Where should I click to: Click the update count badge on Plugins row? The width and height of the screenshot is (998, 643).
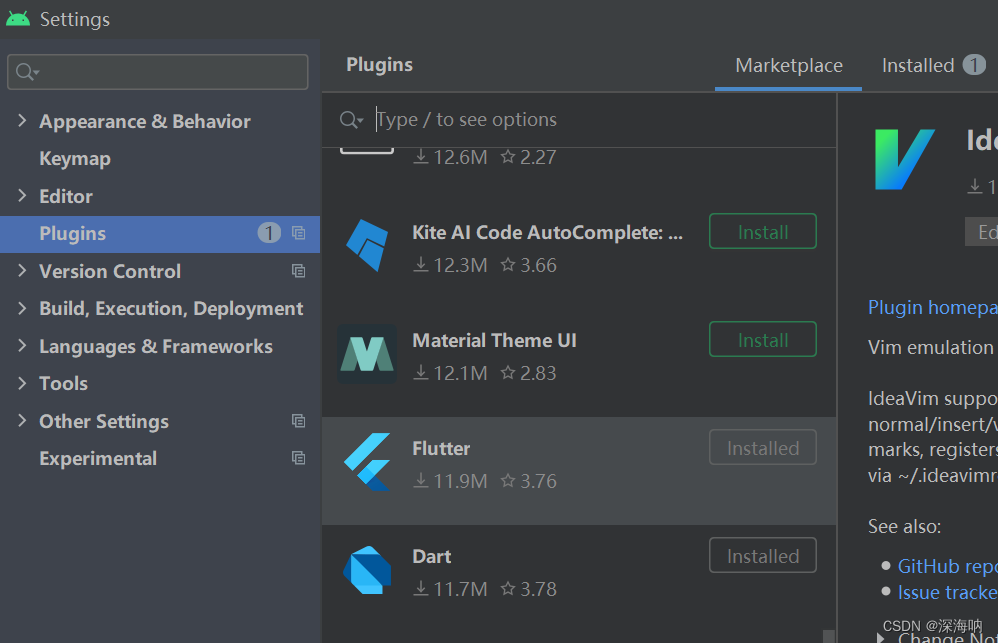point(269,233)
